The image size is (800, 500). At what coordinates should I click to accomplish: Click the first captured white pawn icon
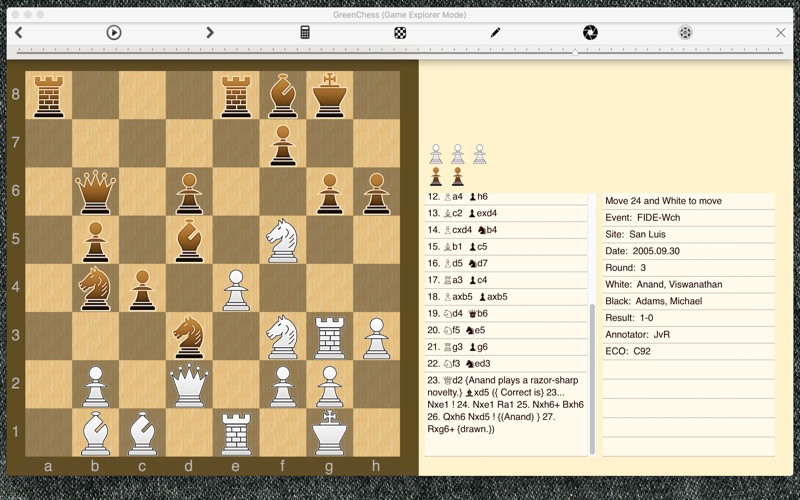coord(436,154)
